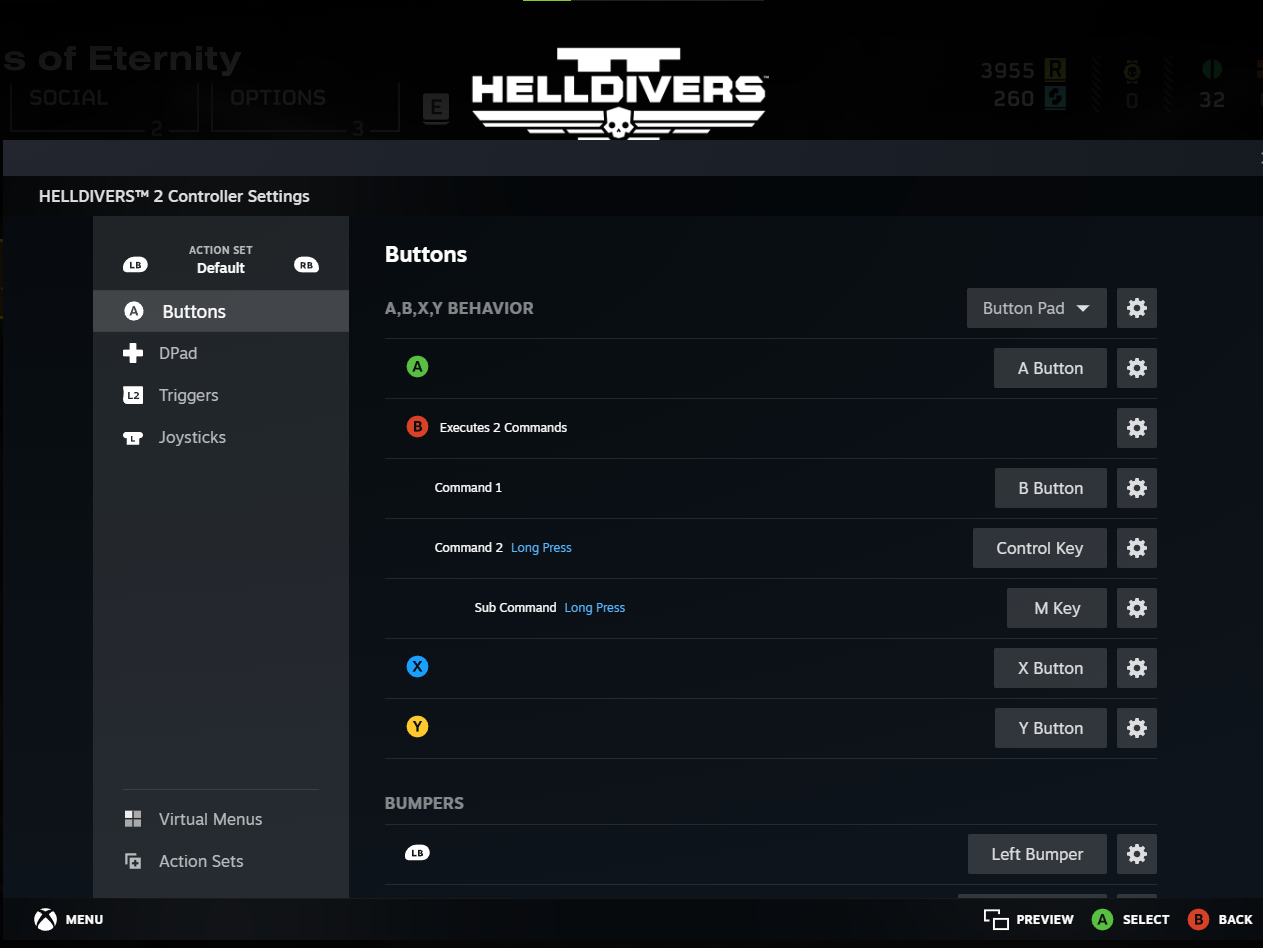Screen dimensions: 1263x948
Task: Click the BUMPERS section heading
Action: pyautogui.click(x=424, y=803)
